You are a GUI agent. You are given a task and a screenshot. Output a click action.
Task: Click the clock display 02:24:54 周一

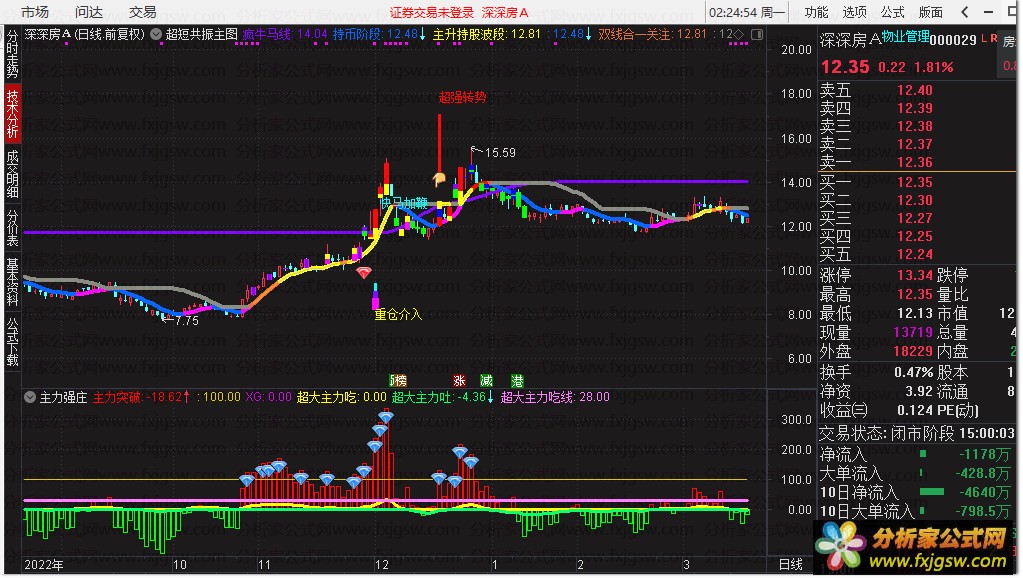pos(747,12)
